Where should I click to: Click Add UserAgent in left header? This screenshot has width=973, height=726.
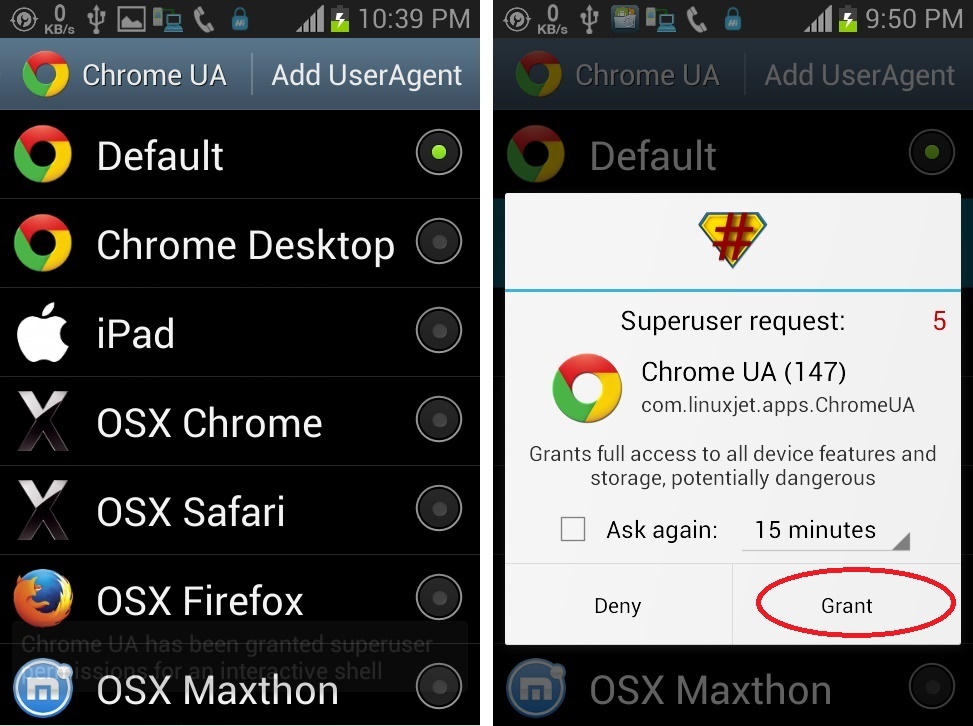(366, 75)
